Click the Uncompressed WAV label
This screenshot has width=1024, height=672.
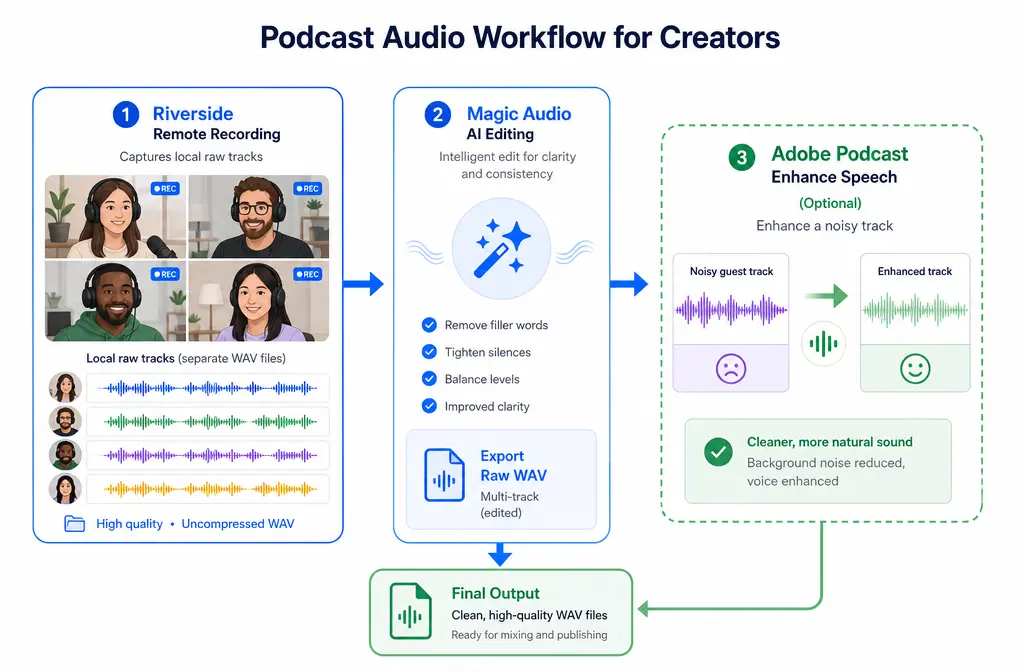point(238,524)
